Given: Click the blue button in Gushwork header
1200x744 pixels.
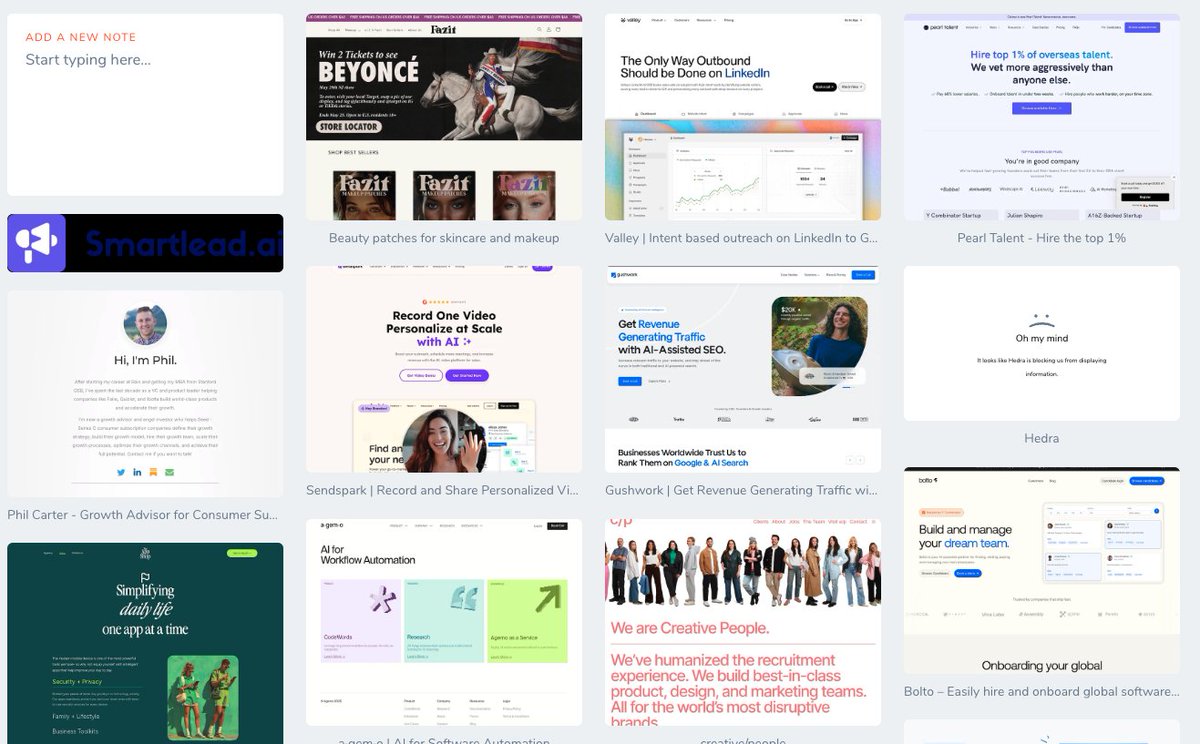Looking at the screenshot, I should click(863, 275).
